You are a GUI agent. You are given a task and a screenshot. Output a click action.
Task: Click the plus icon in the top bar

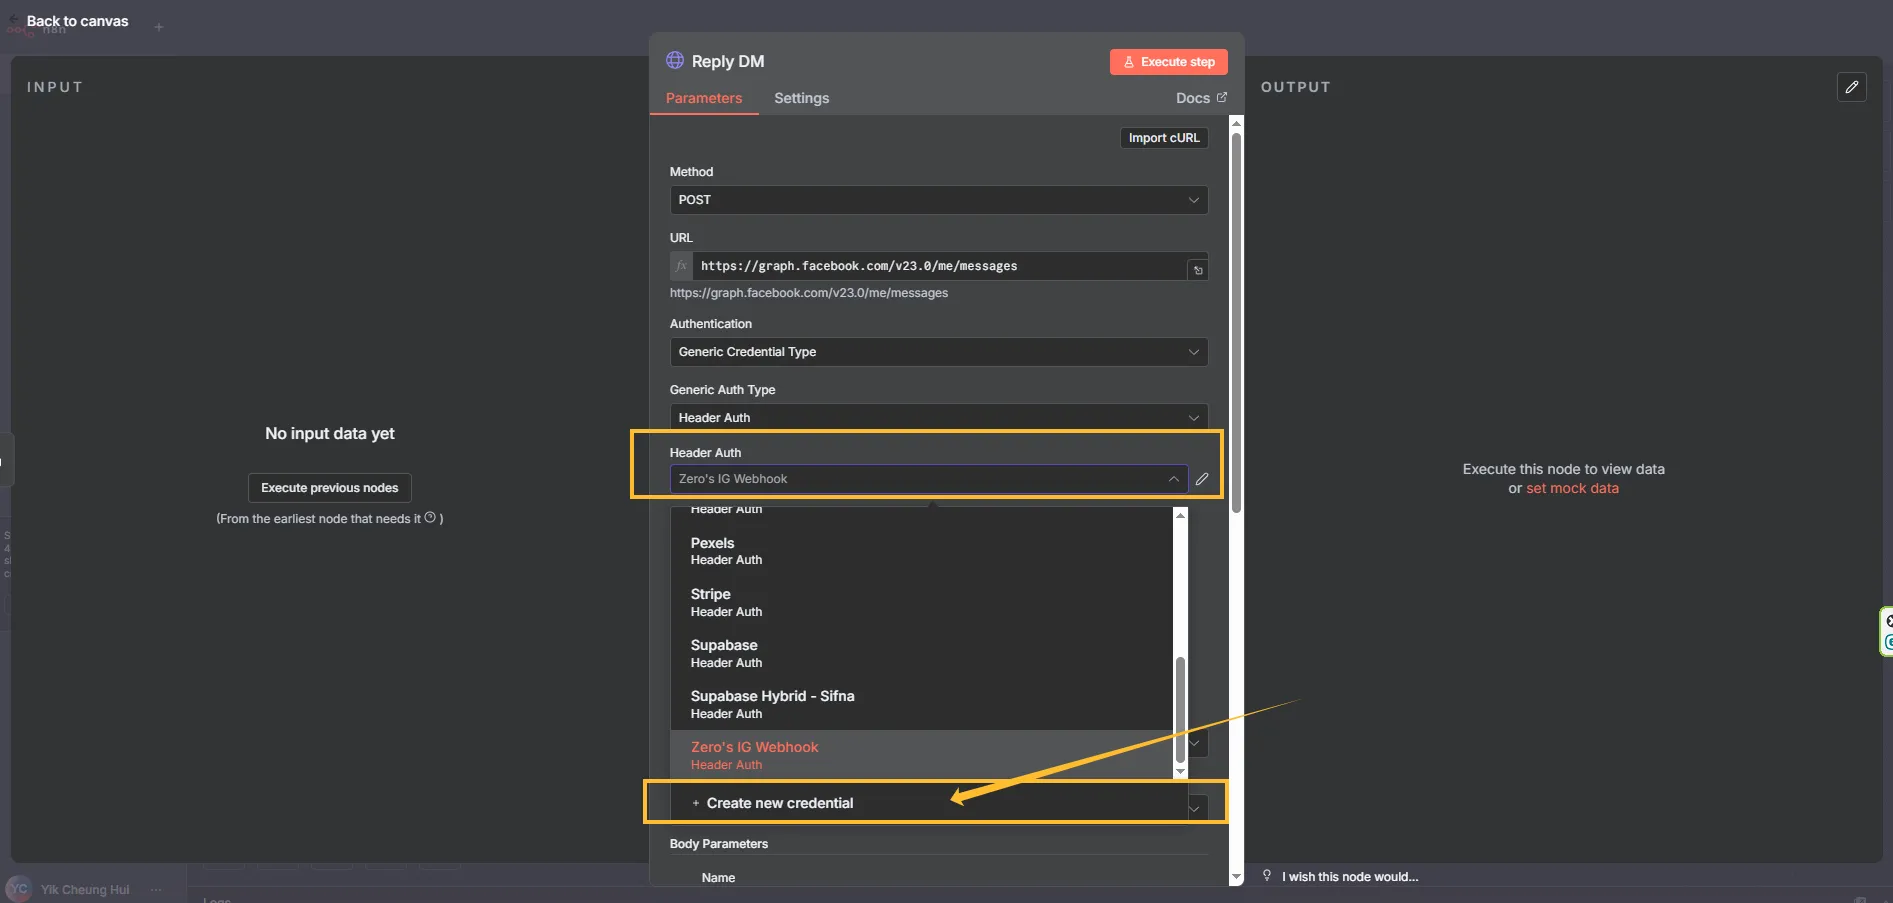coord(159,27)
